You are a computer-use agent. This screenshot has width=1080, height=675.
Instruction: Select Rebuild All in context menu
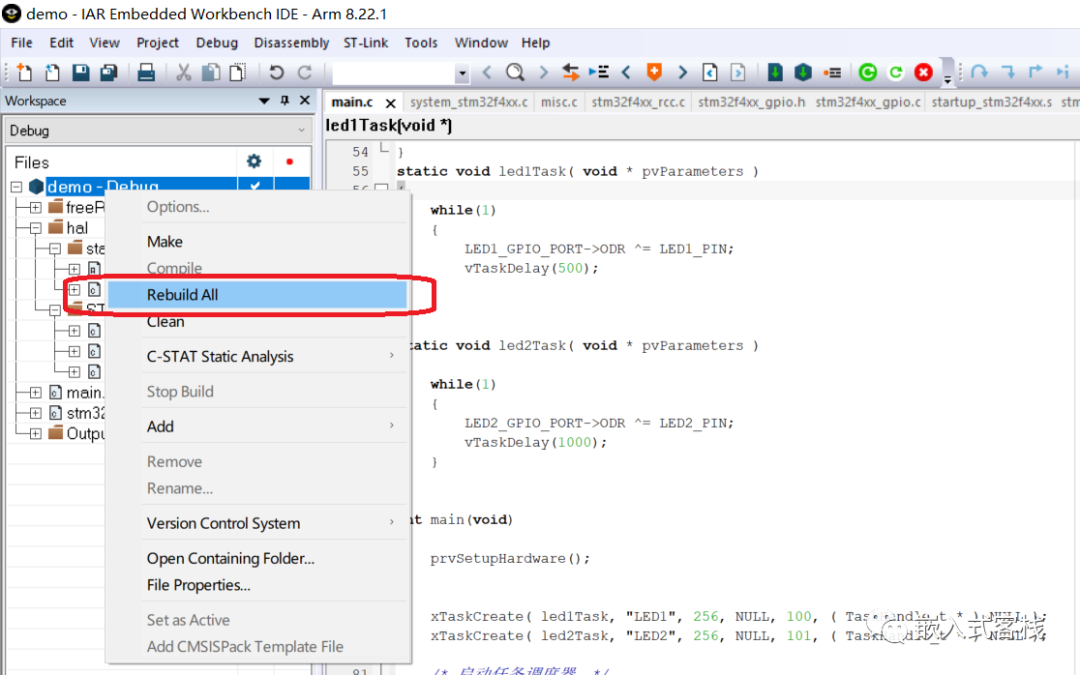[258, 295]
